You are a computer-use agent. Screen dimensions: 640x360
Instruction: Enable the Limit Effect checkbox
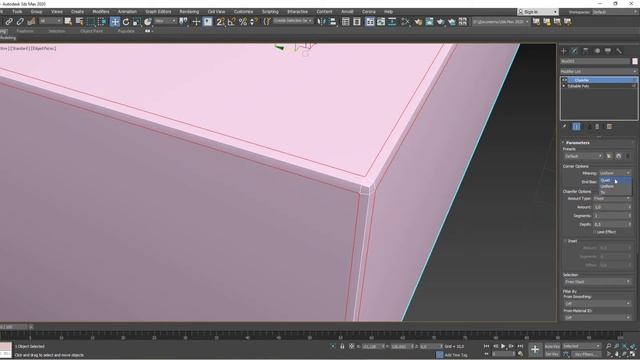coord(595,232)
